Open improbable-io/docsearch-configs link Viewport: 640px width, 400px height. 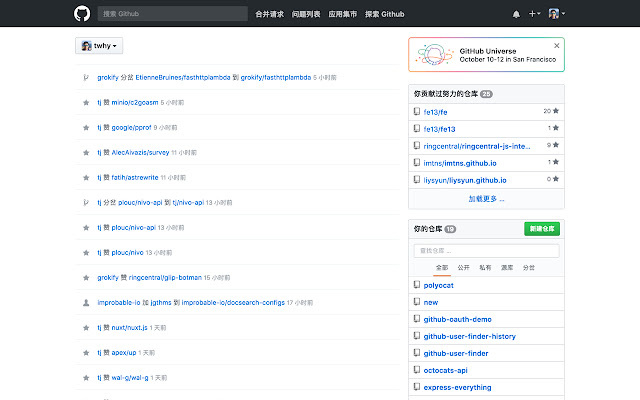click(233, 303)
